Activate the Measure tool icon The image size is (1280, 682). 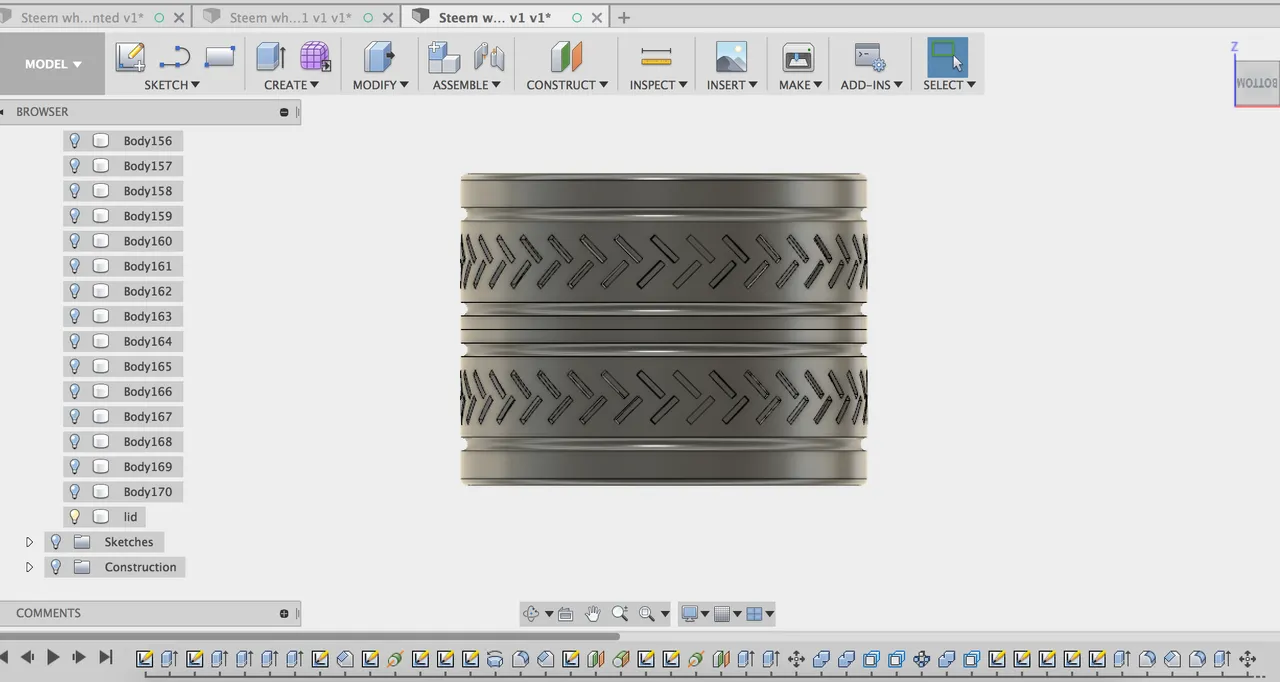click(656, 57)
